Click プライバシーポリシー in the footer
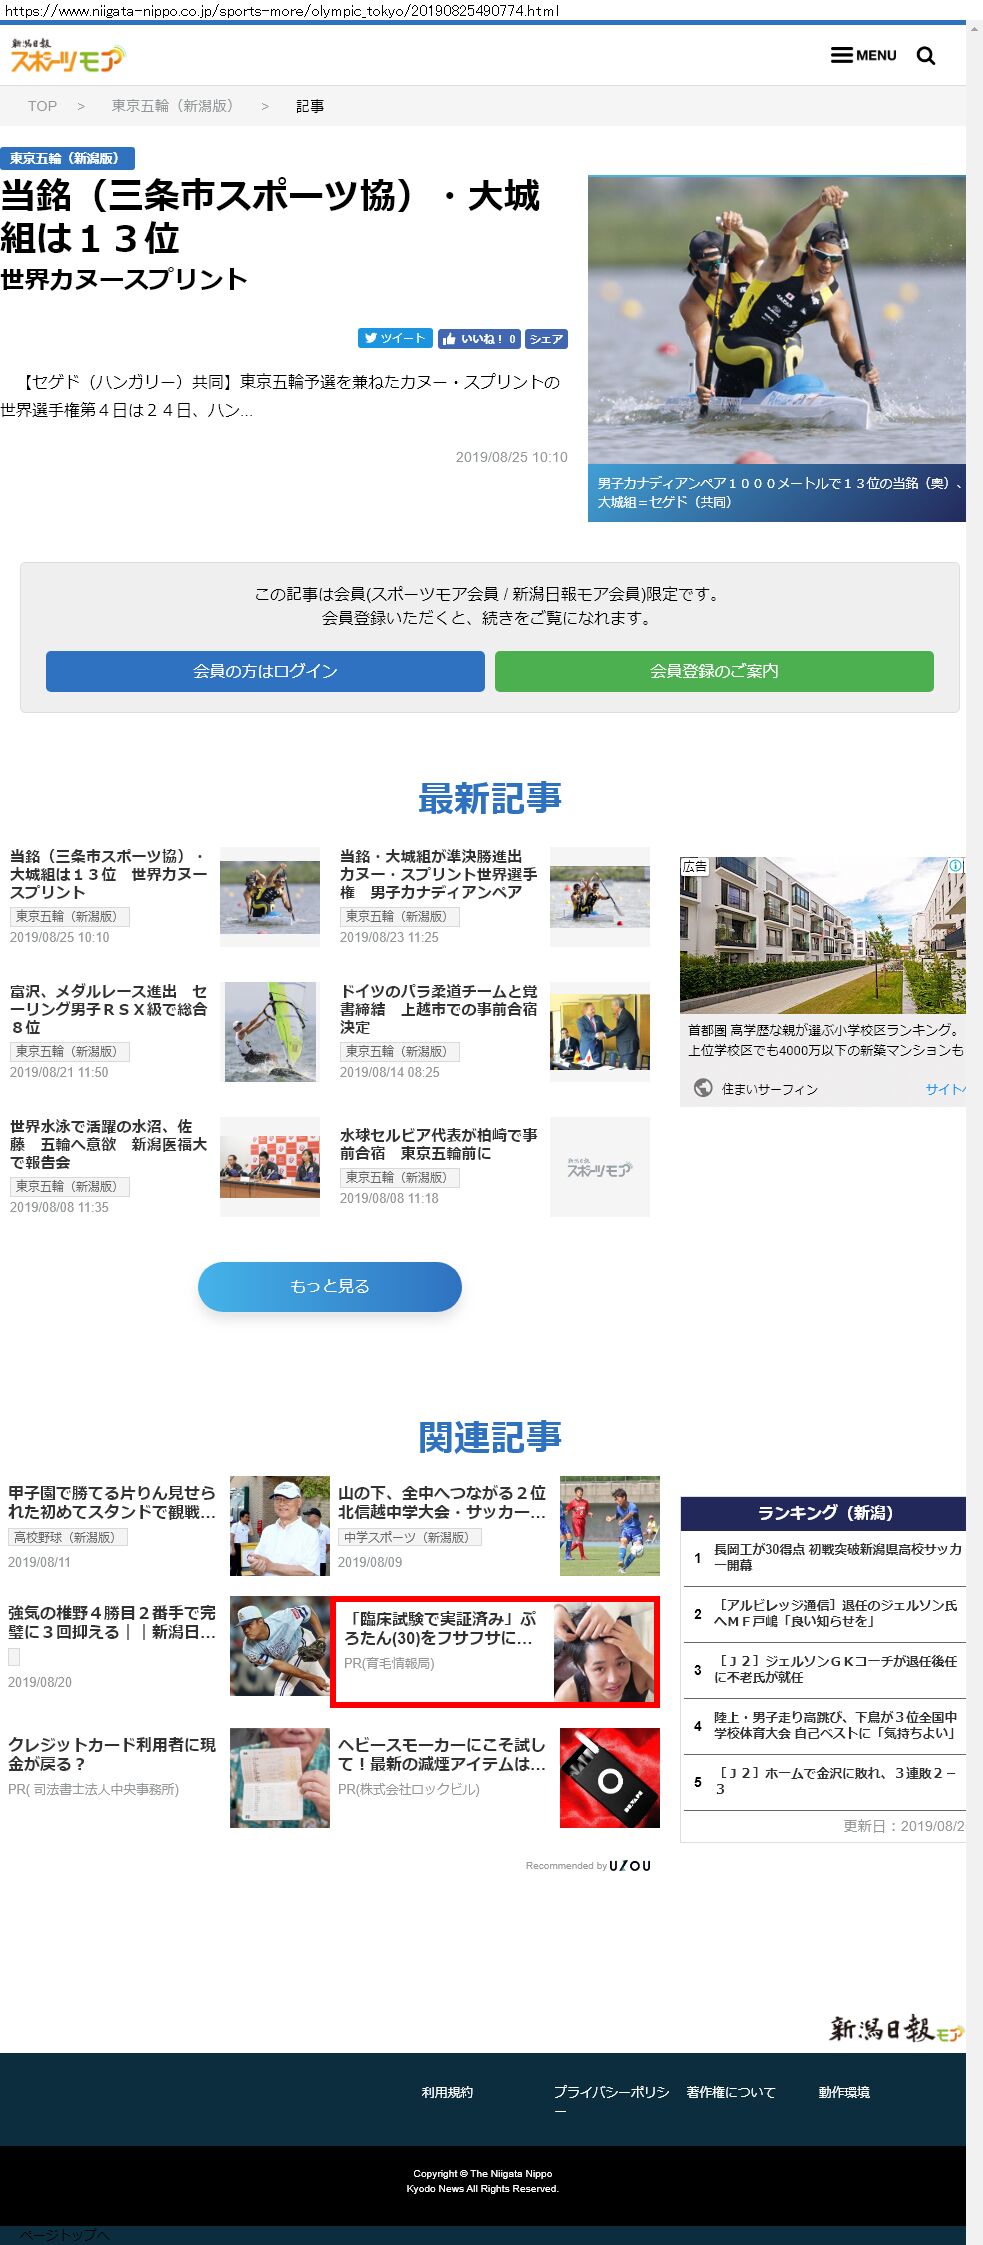This screenshot has width=983, height=2245. pyautogui.click(x=611, y=2093)
